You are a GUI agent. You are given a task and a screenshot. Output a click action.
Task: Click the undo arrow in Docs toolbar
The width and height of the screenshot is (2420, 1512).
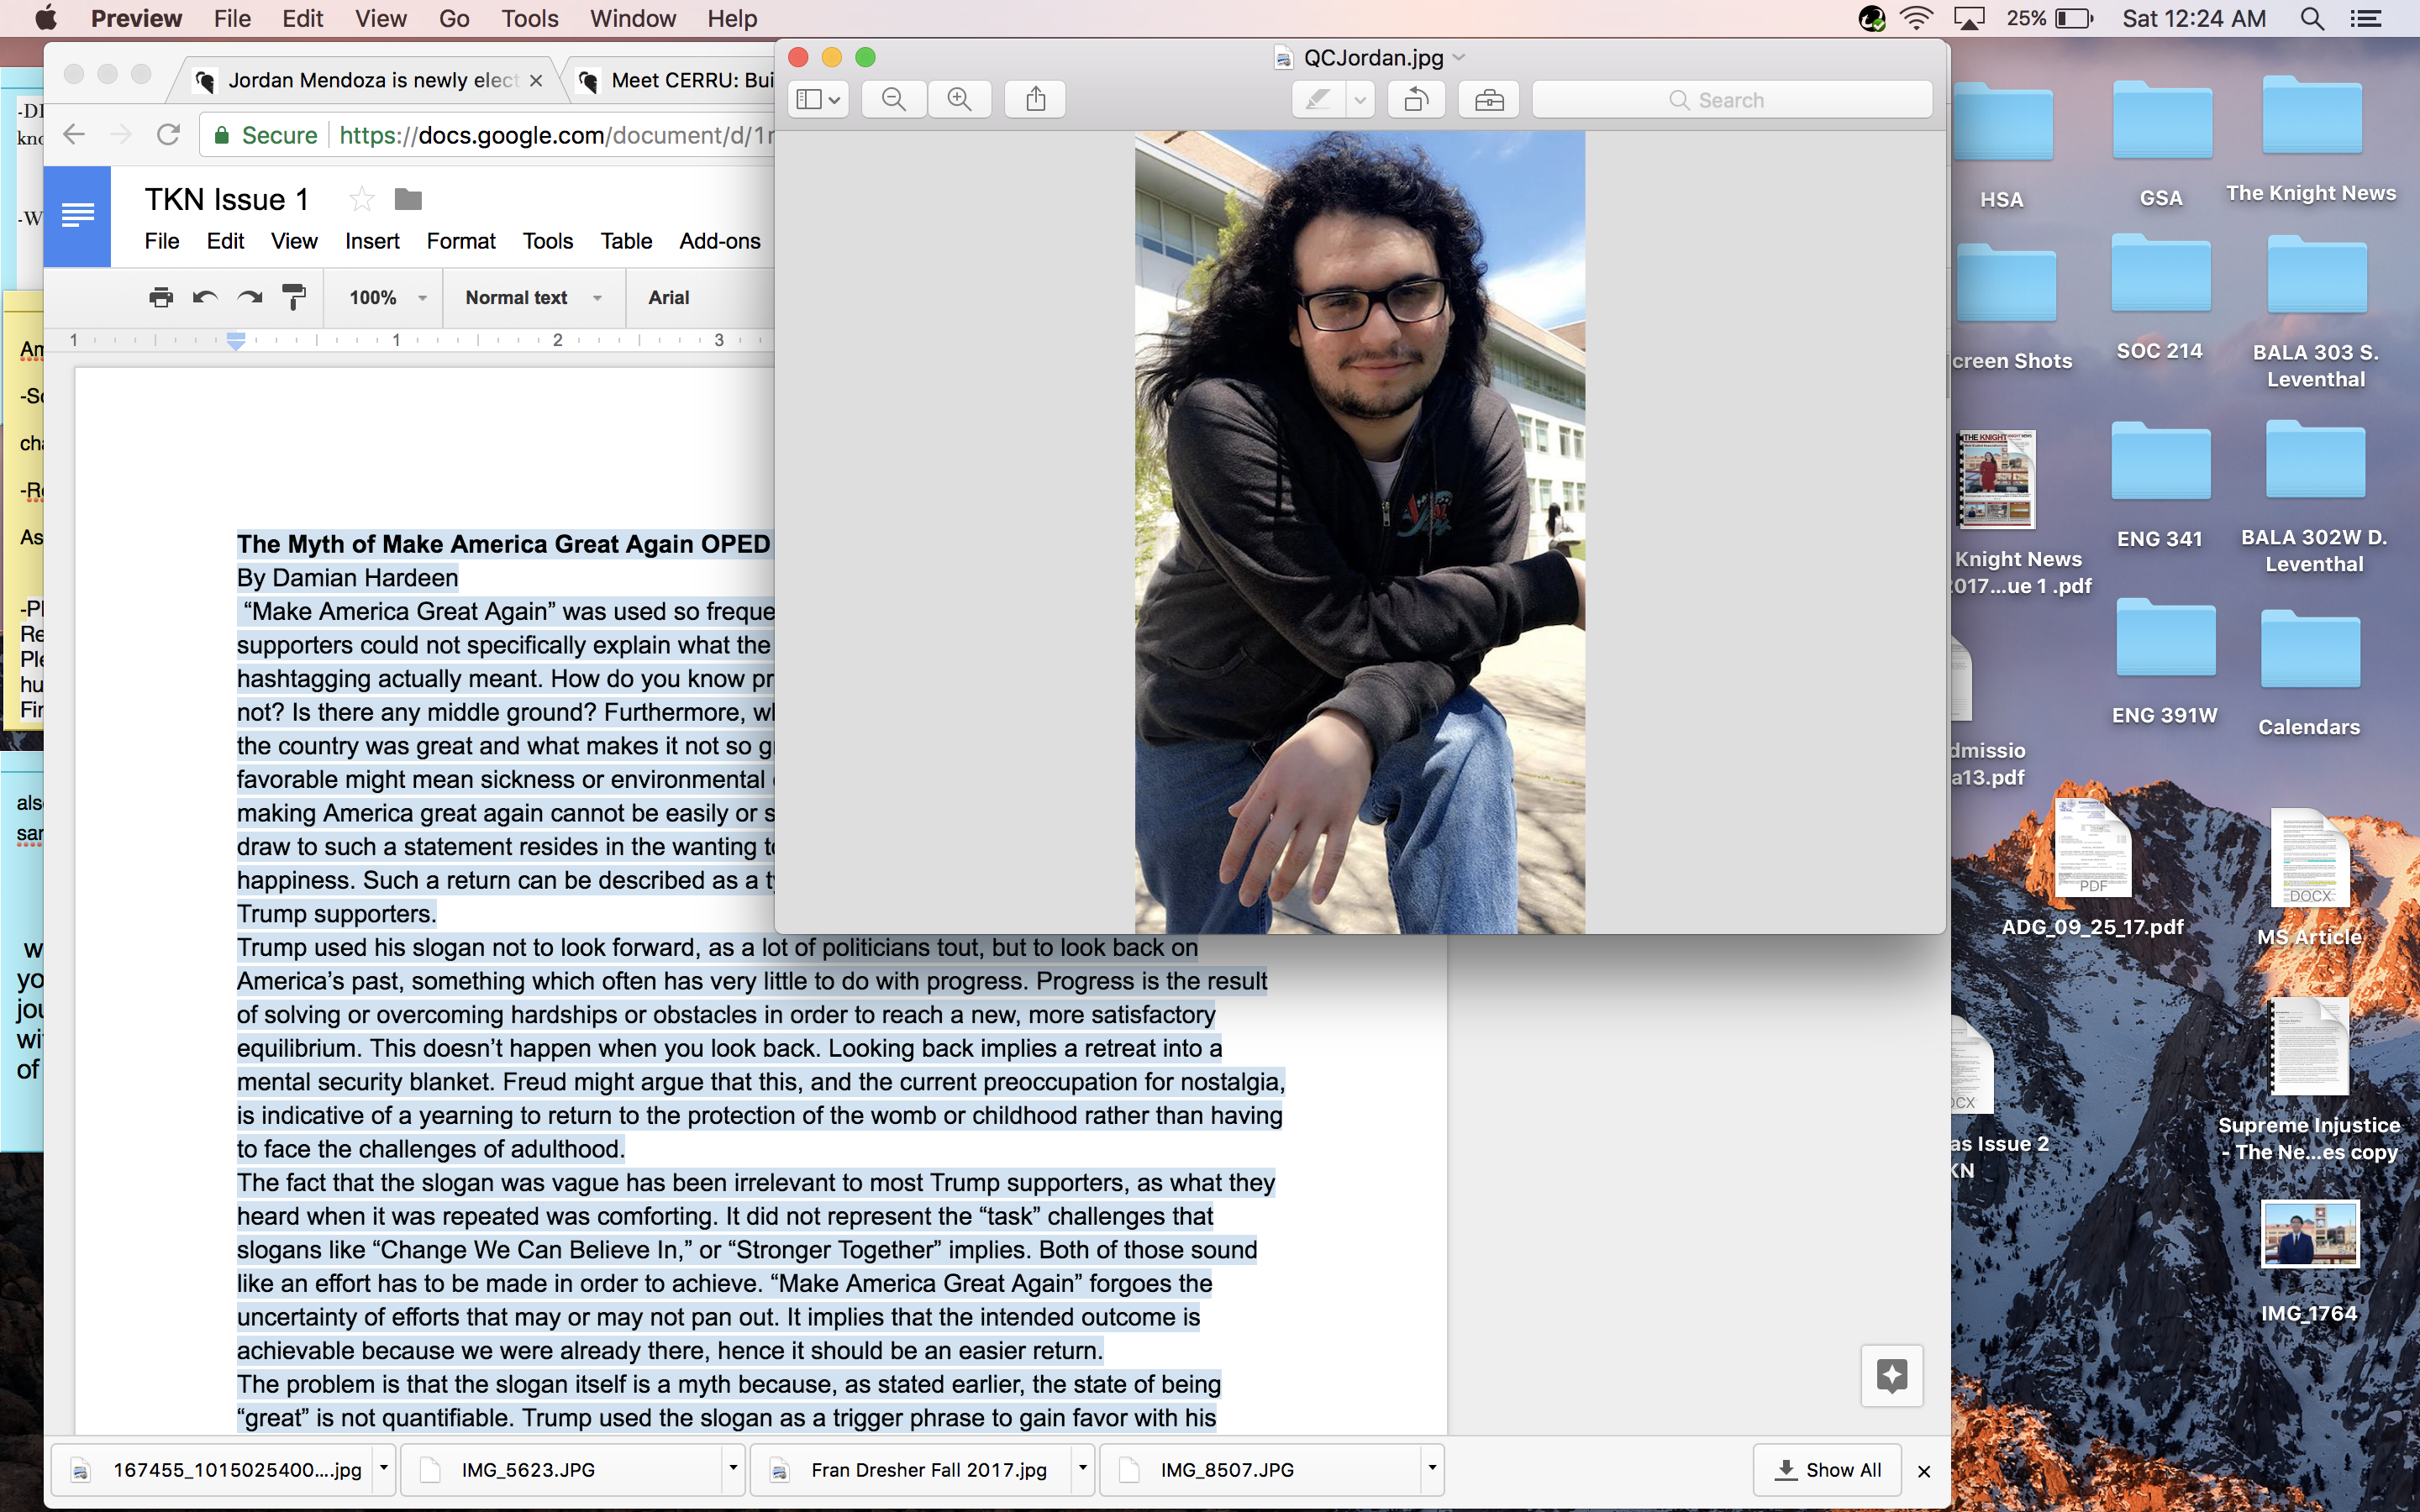(205, 297)
